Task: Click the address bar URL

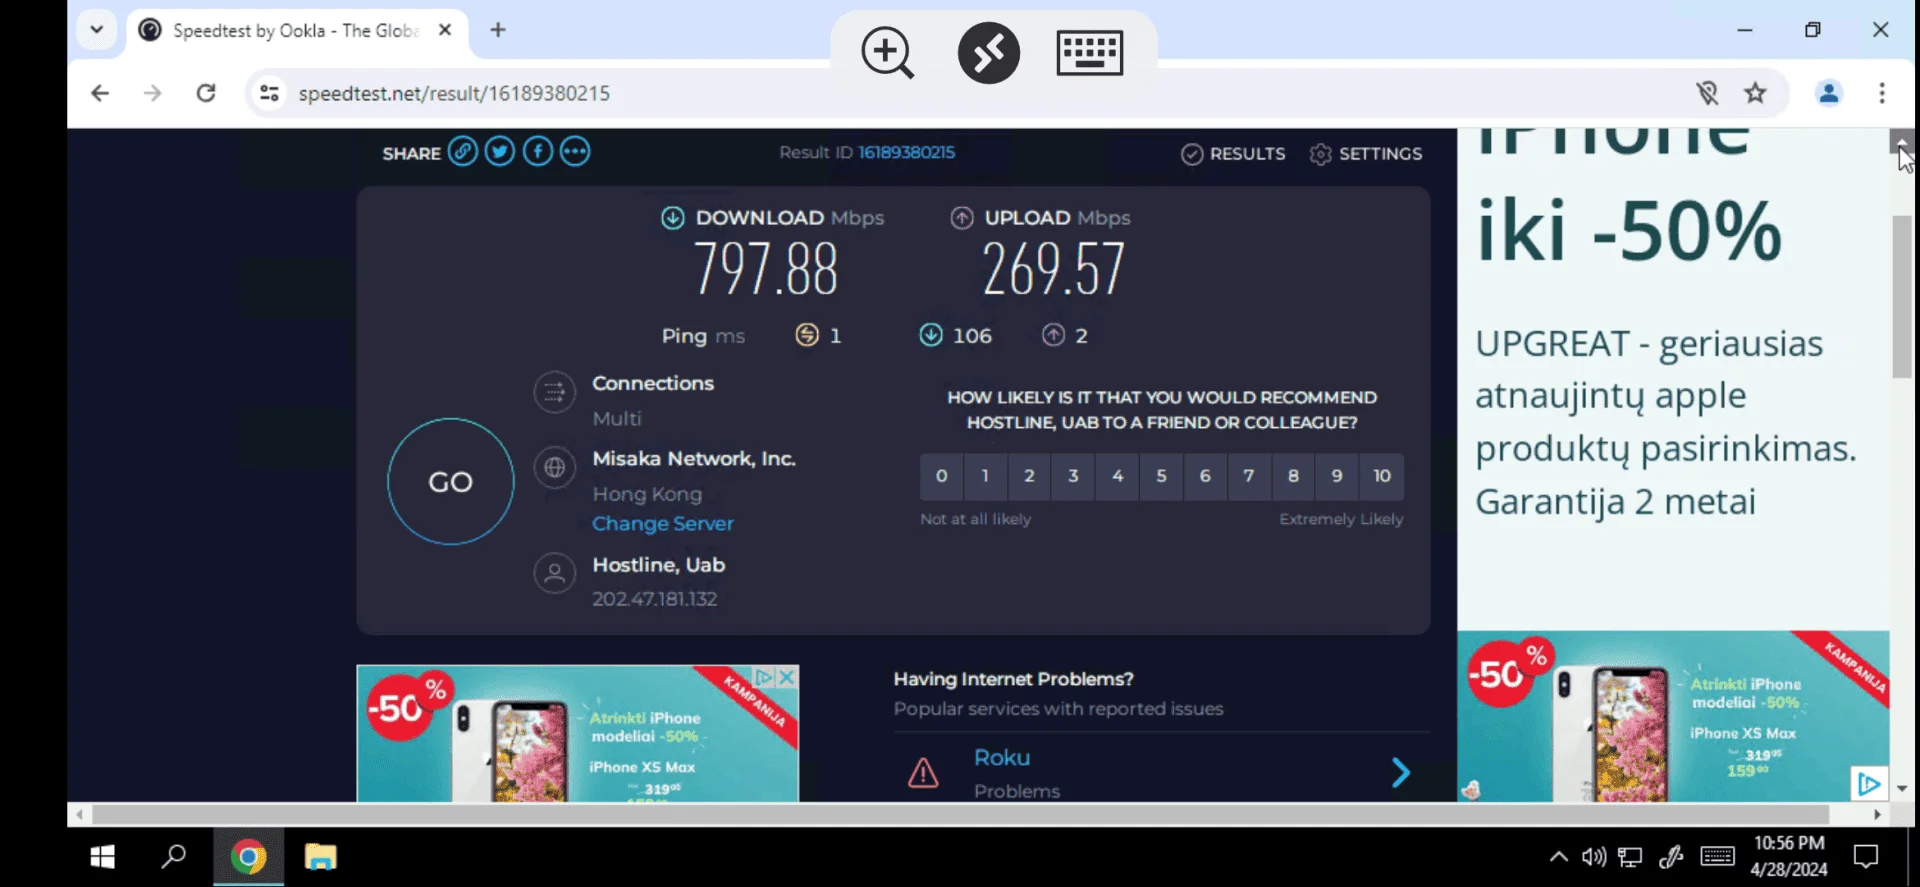Action: pos(454,93)
